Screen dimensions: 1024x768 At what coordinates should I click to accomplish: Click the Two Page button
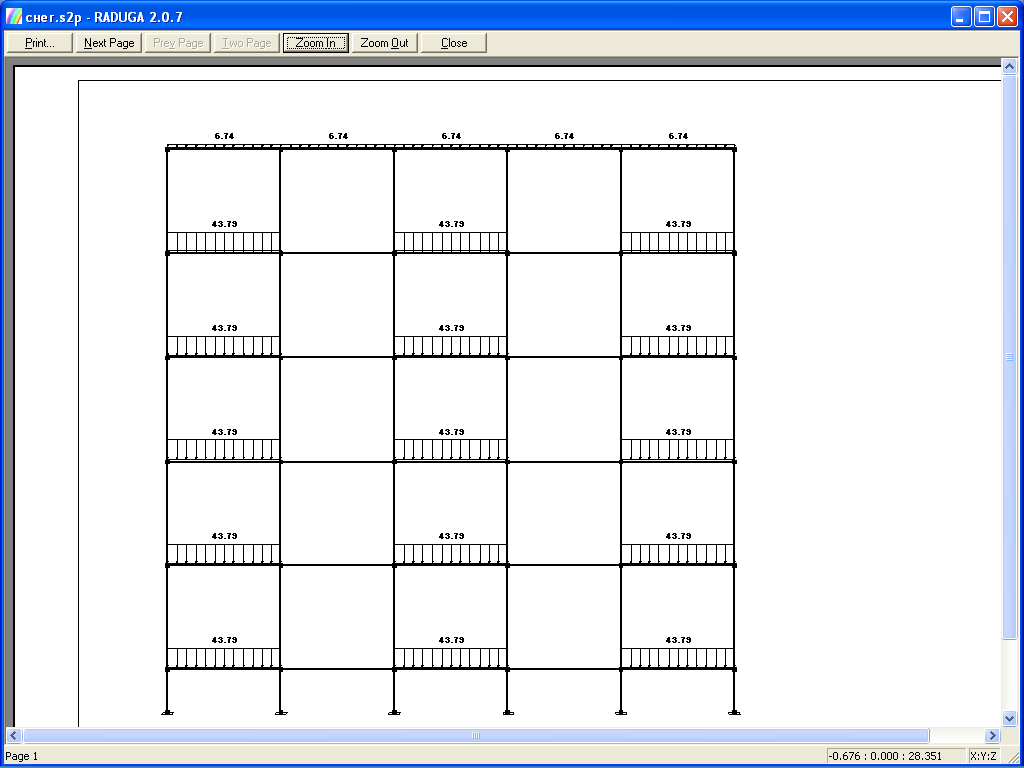click(x=247, y=43)
